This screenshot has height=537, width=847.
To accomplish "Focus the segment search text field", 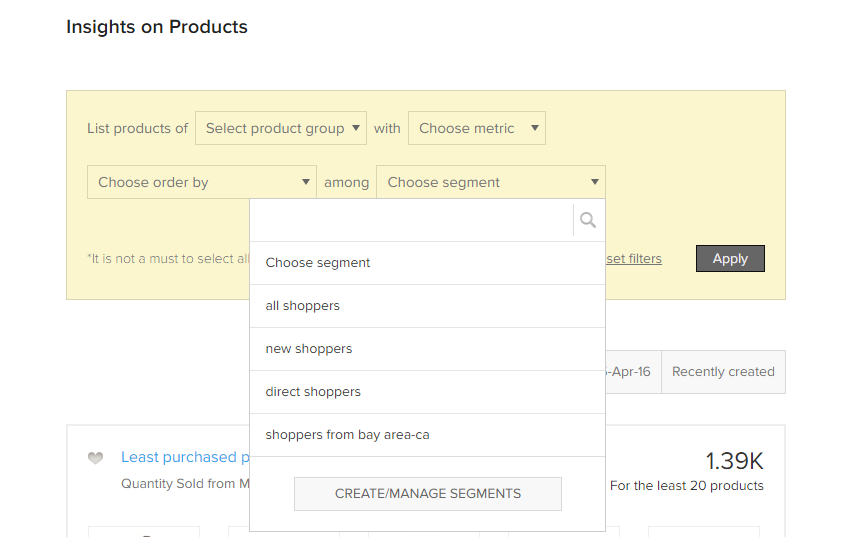I will [411, 220].
